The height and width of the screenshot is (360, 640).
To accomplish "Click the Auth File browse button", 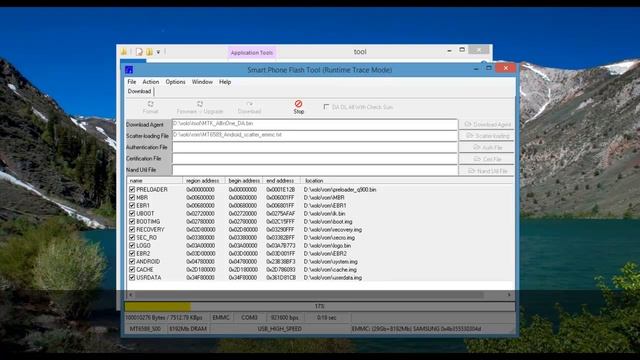I will (487, 147).
